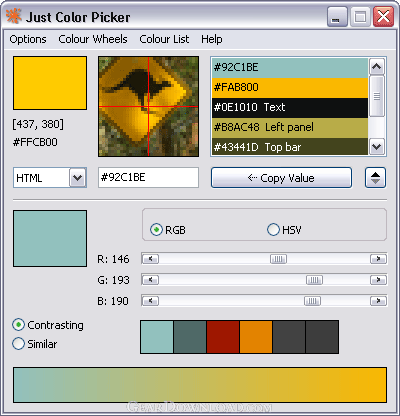
Task: Open the Colour Wheels menu
Action: click(x=93, y=39)
